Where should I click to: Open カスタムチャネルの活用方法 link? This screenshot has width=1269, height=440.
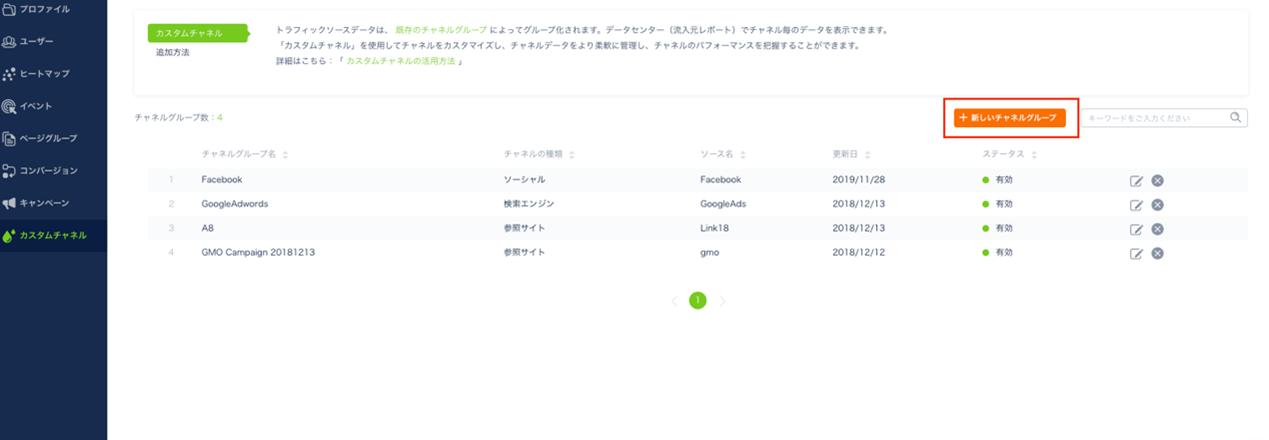tap(400, 62)
